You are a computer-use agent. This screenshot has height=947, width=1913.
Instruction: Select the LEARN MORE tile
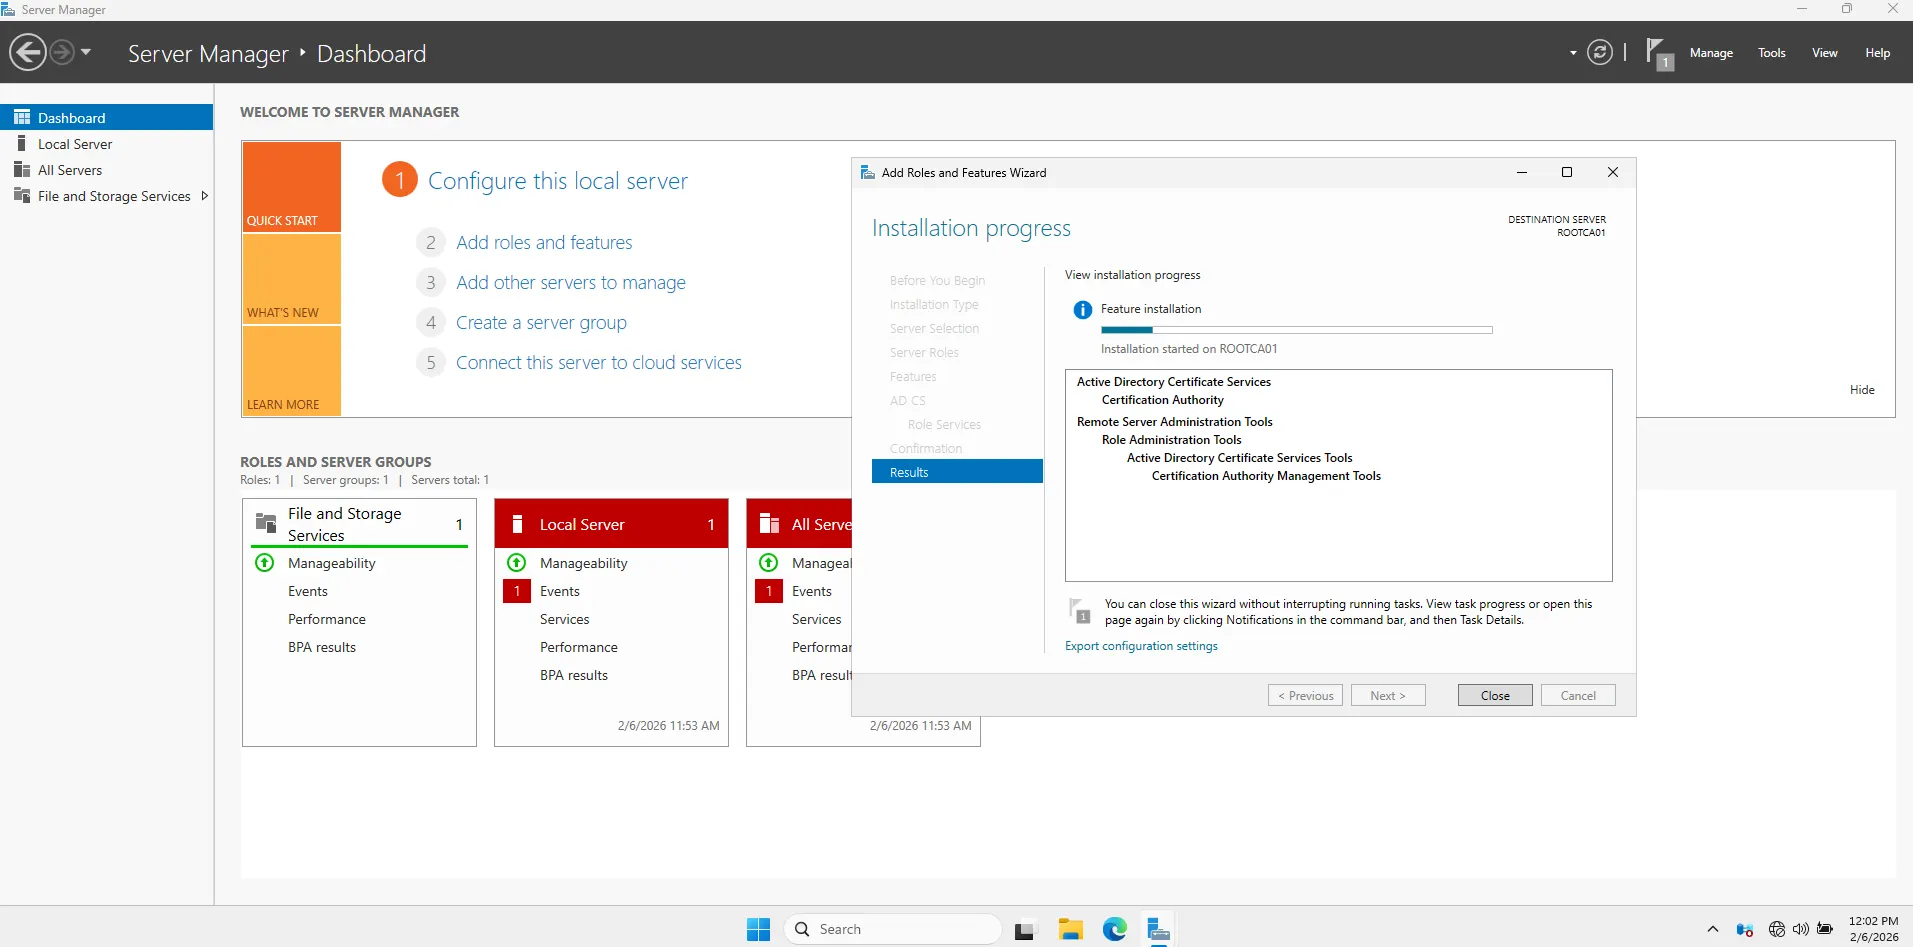tap(291, 371)
